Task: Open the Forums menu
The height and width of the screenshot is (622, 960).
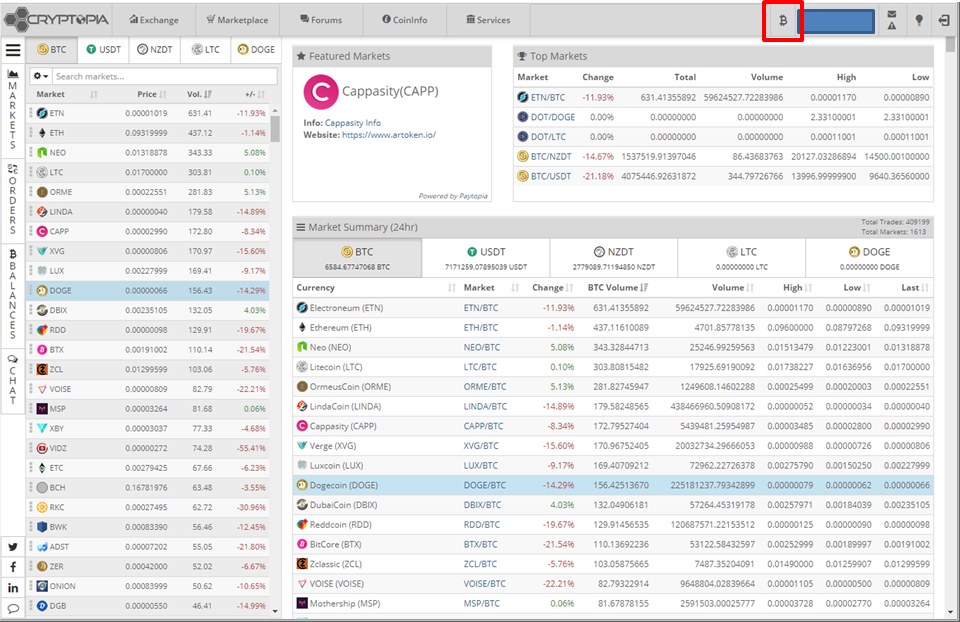Action: [321, 20]
